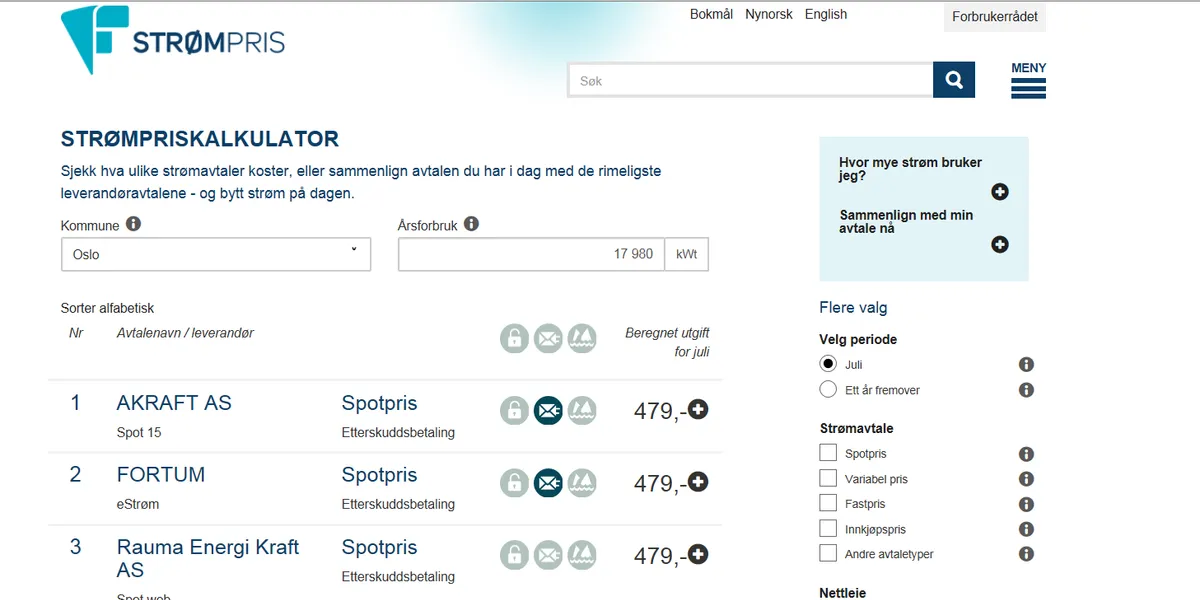This screenshot has width=1200, height=600.
Task: Check the Spotpris checkbox
Action: coord(828,453)
